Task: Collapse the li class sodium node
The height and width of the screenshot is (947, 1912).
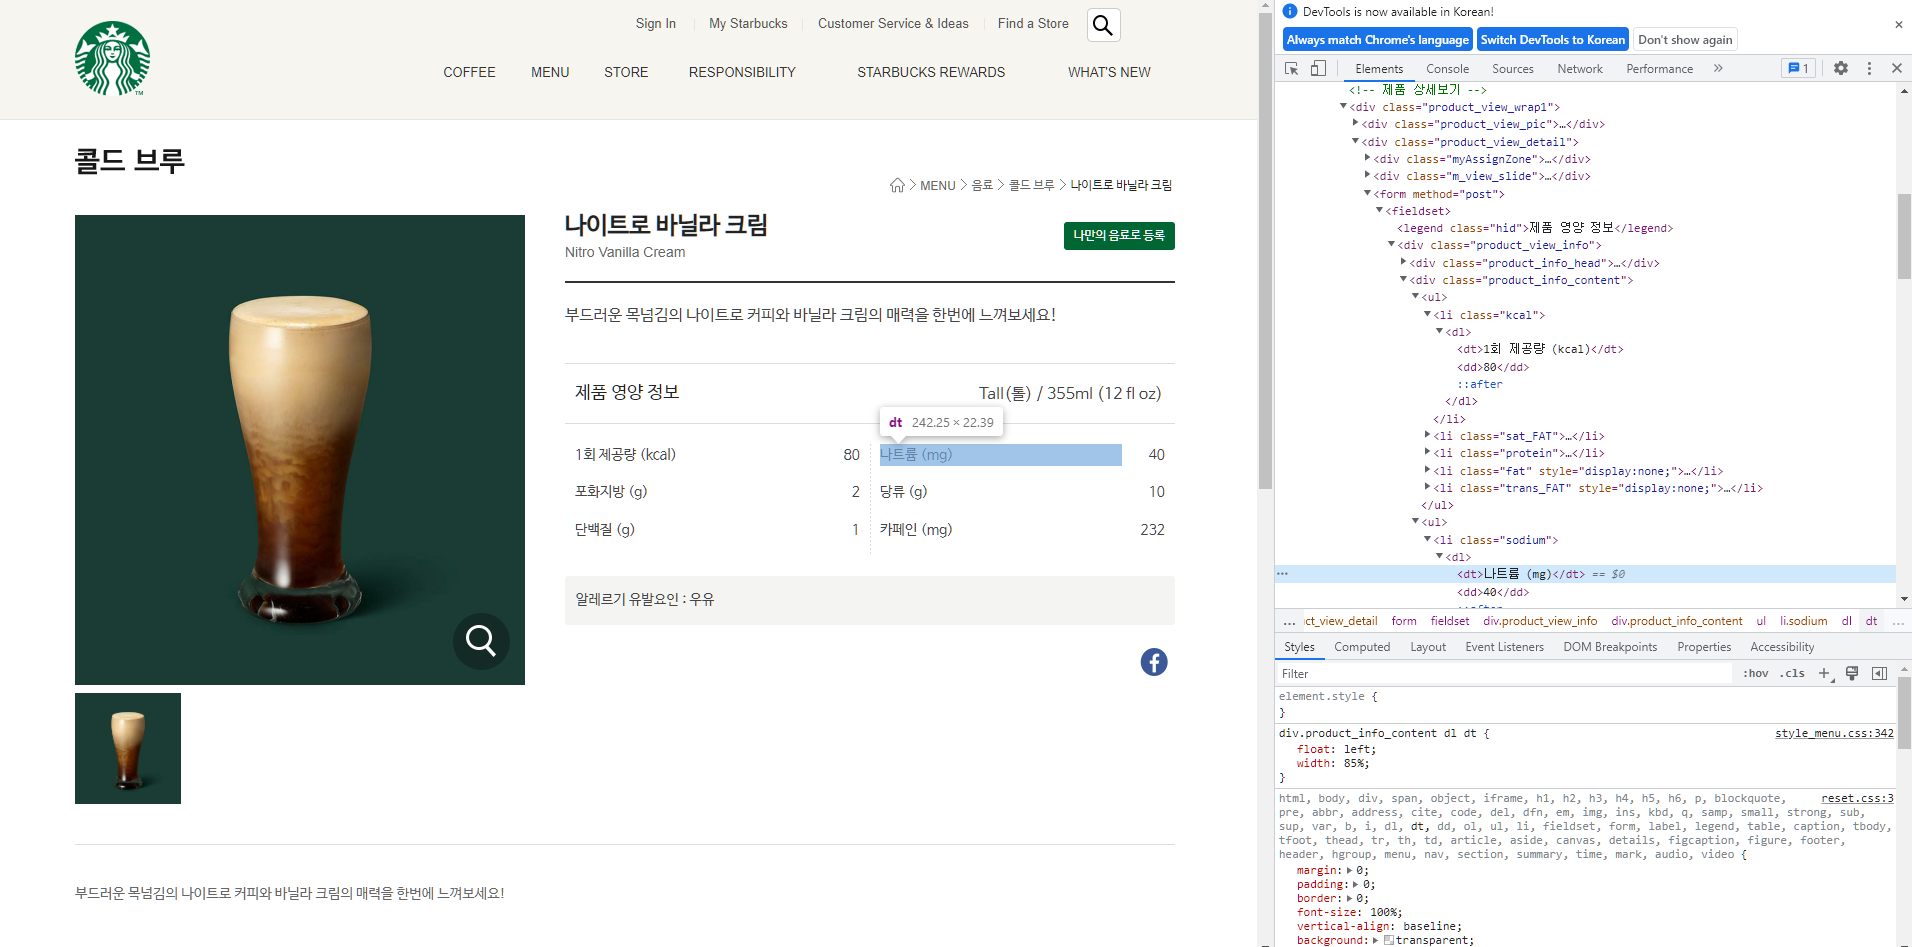Action: point(1427,539)
